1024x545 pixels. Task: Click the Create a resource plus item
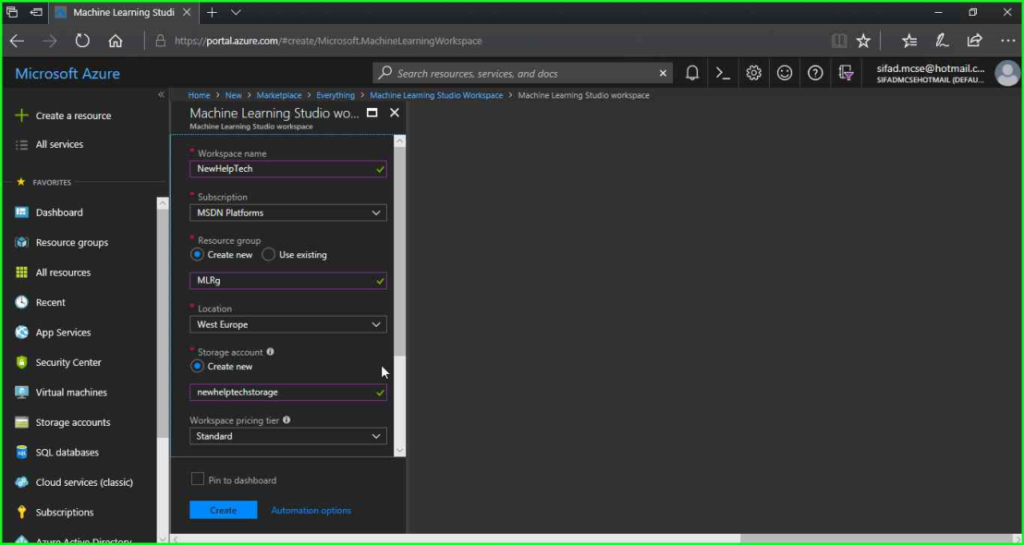pos(63,116)
